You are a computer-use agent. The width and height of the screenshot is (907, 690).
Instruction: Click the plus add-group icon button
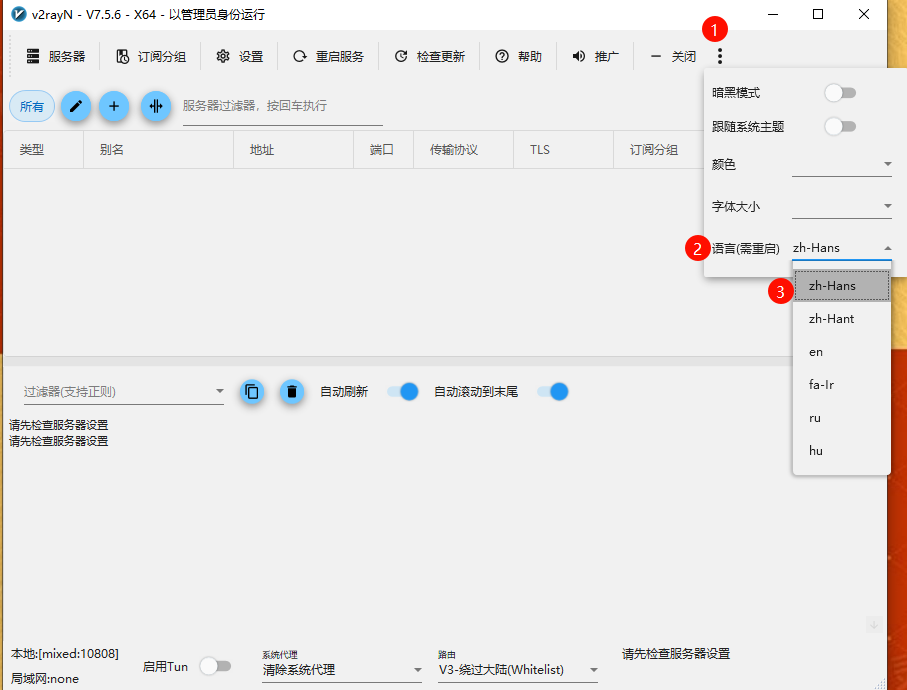tap(114, 106)
